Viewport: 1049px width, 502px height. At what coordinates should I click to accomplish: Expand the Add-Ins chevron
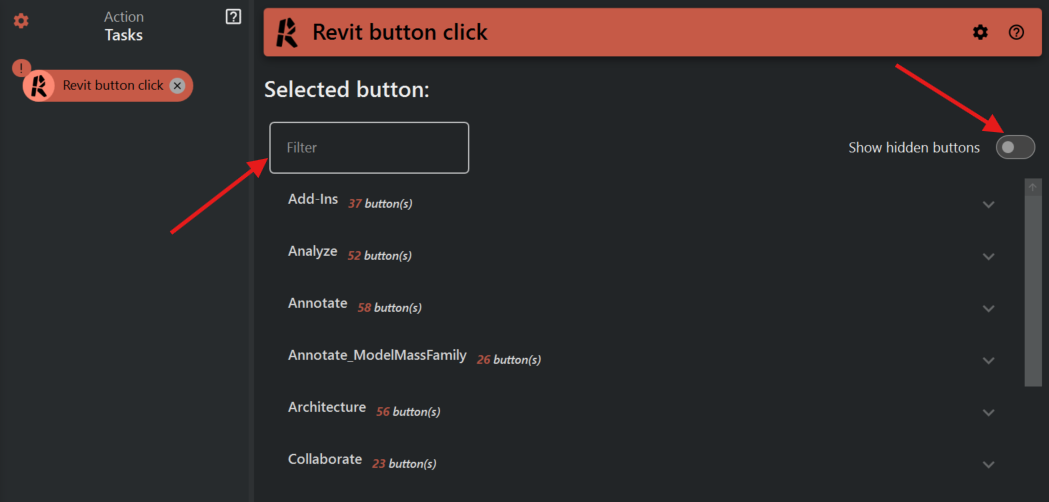[989, 204]
